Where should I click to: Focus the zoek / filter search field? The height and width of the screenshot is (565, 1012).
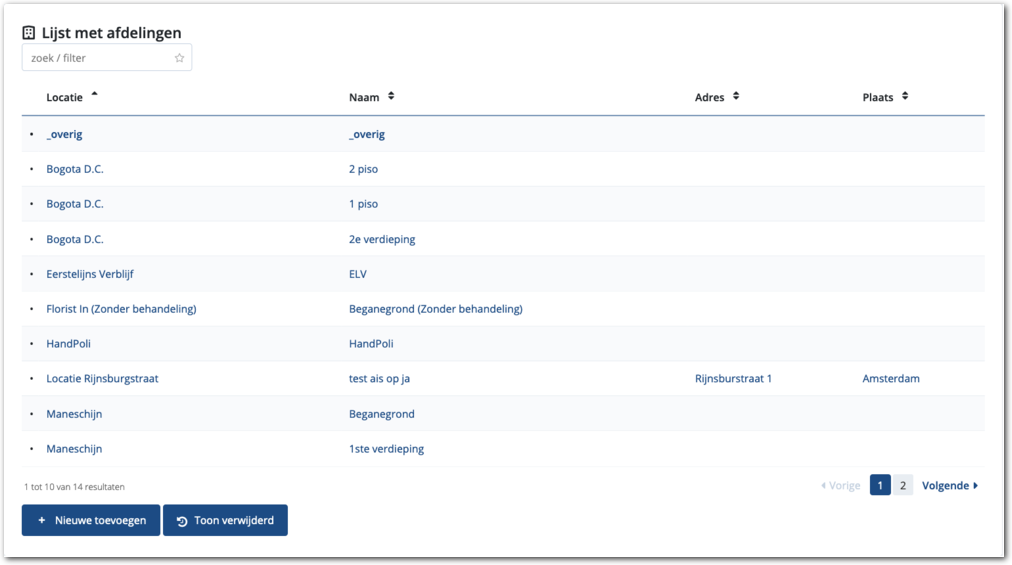[x=98, y=58]
